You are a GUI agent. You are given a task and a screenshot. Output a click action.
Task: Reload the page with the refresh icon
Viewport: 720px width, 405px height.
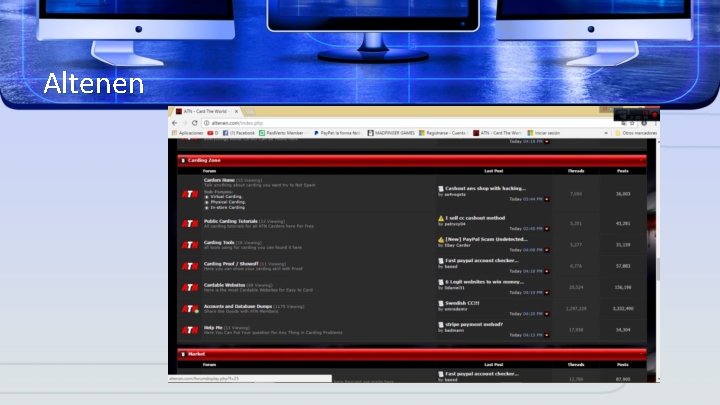point(195,123)
